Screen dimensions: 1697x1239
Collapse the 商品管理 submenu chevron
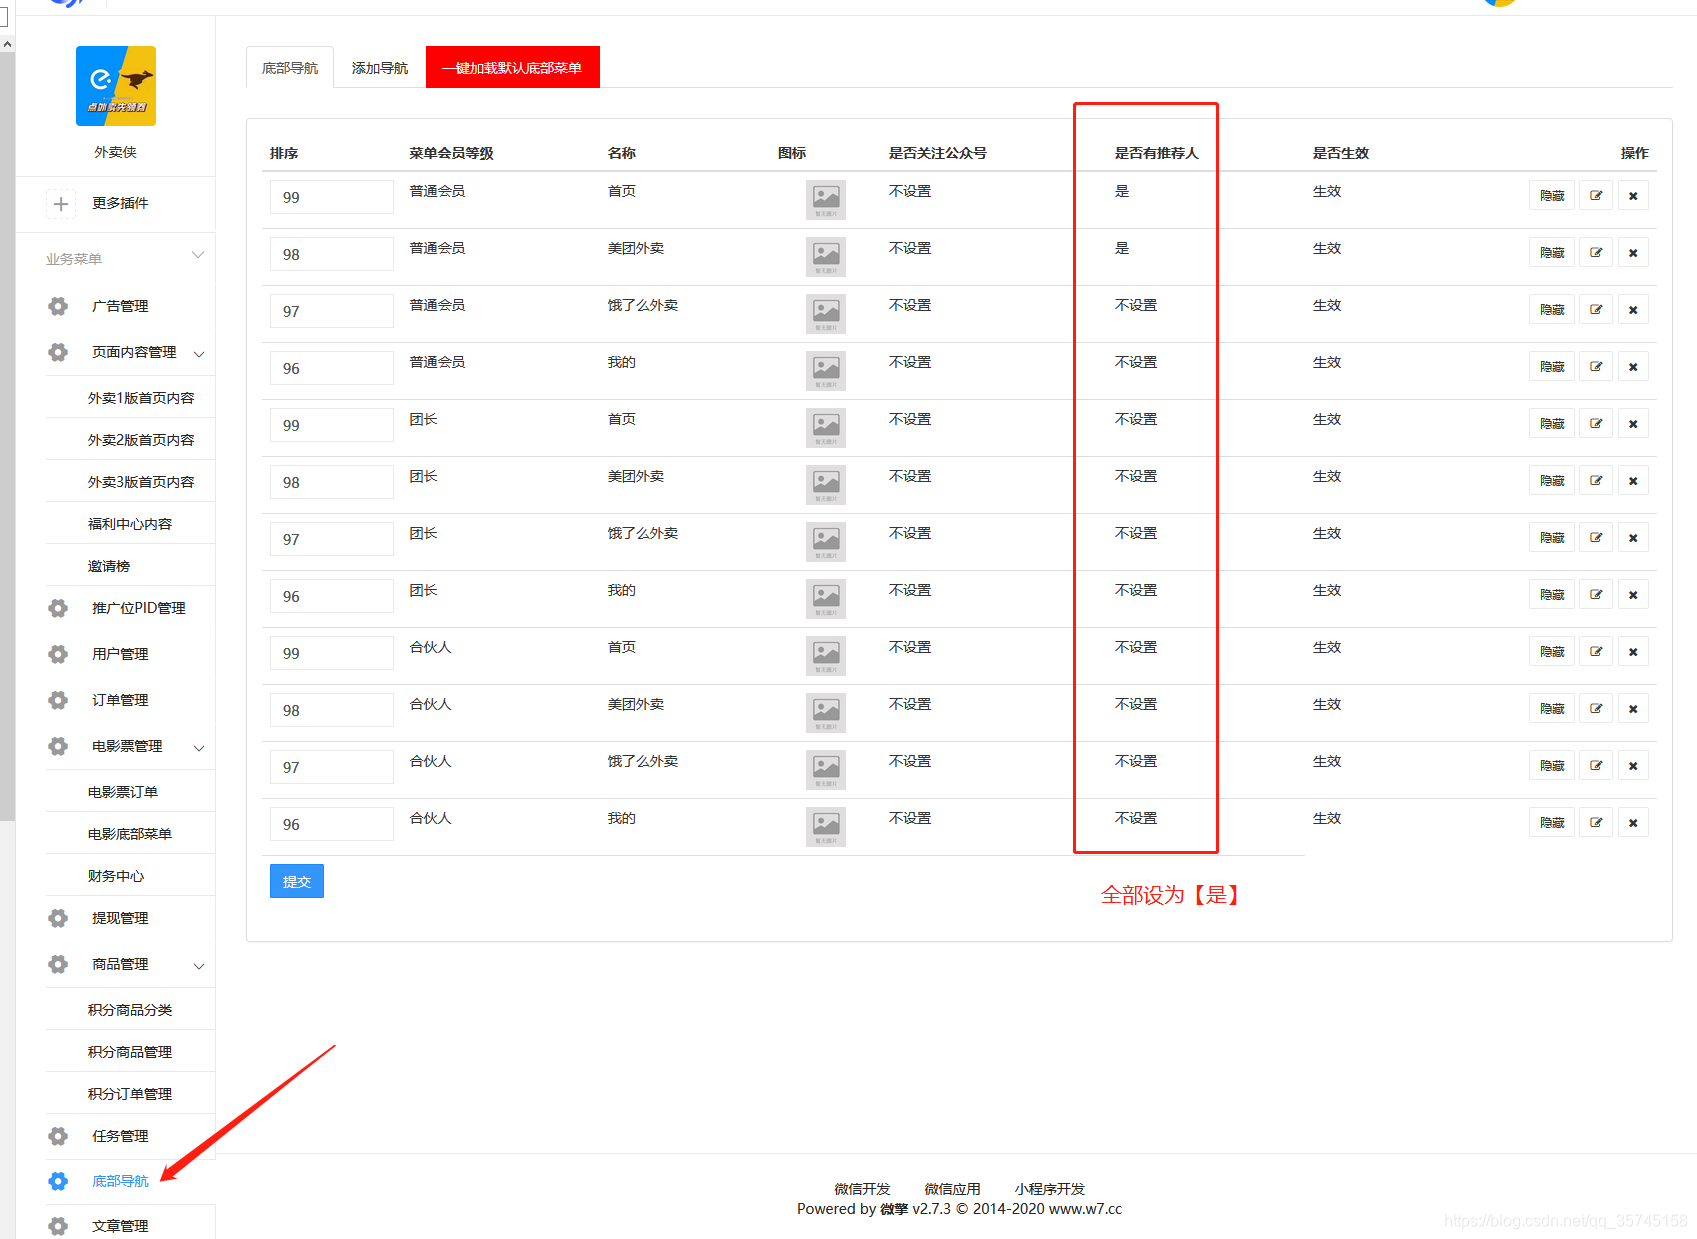click(199, 966)
